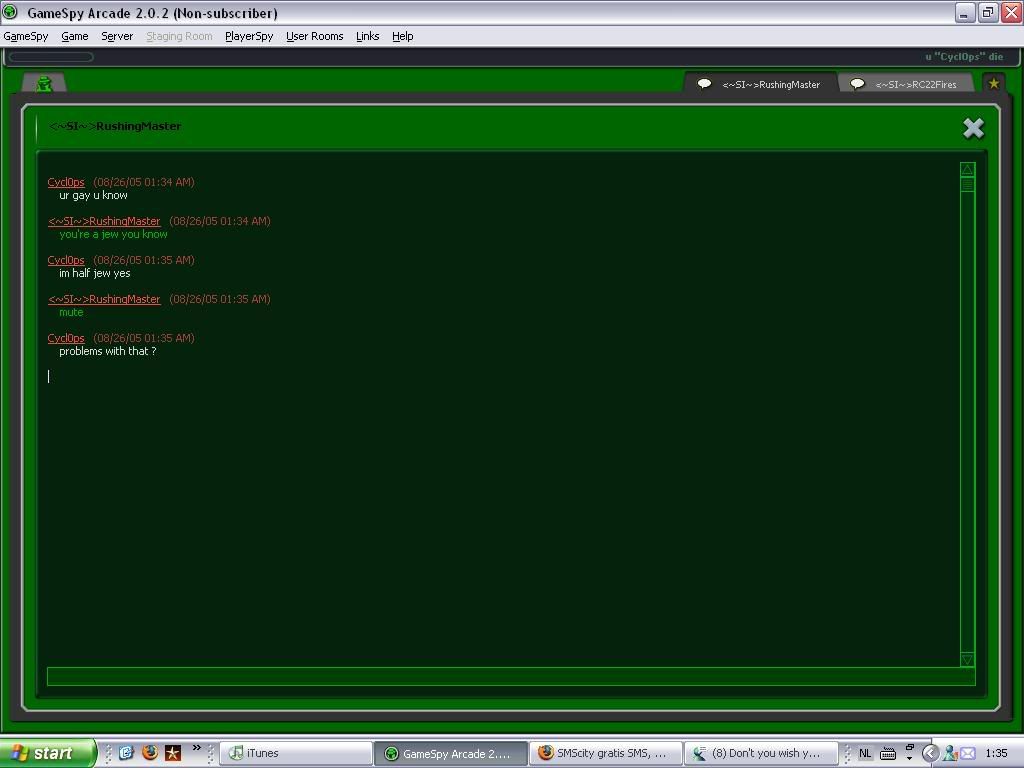
Task: Open the SMScity Firefox taskbar window
Action: (x=605, y=753)
